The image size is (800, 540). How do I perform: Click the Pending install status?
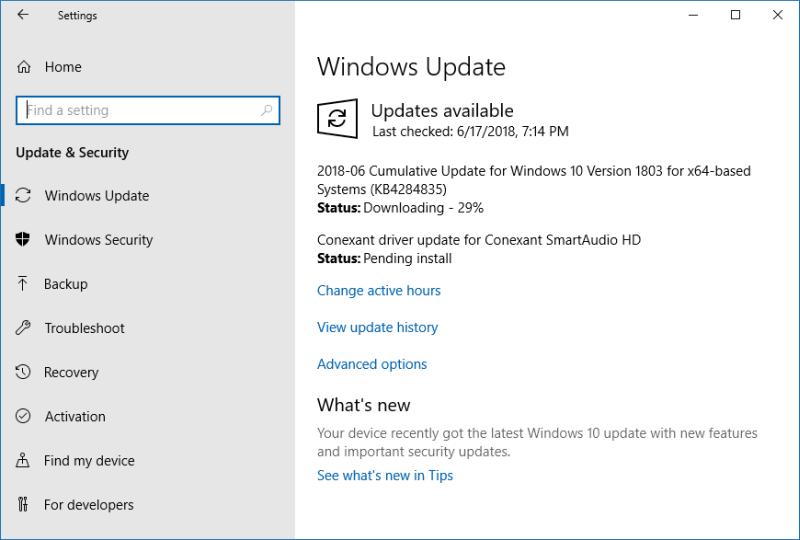[408, 258]
